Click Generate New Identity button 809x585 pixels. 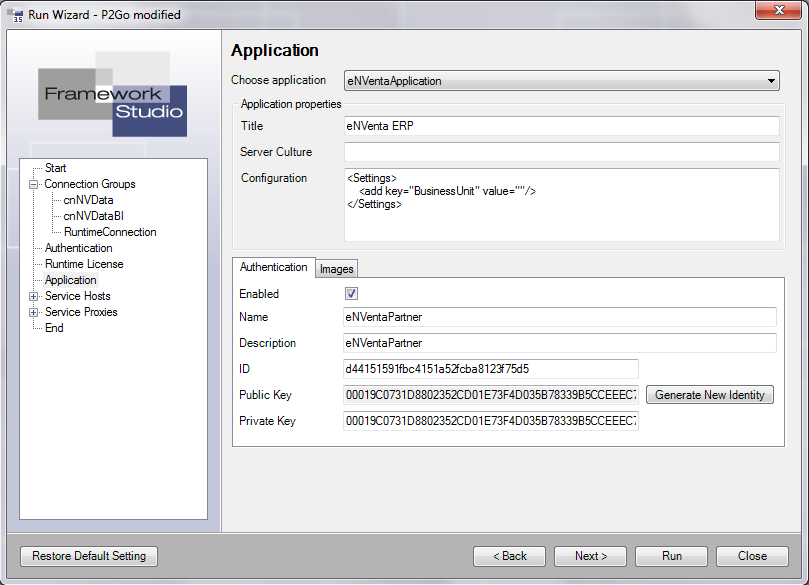pyautogui.click(x=709, y=395)
